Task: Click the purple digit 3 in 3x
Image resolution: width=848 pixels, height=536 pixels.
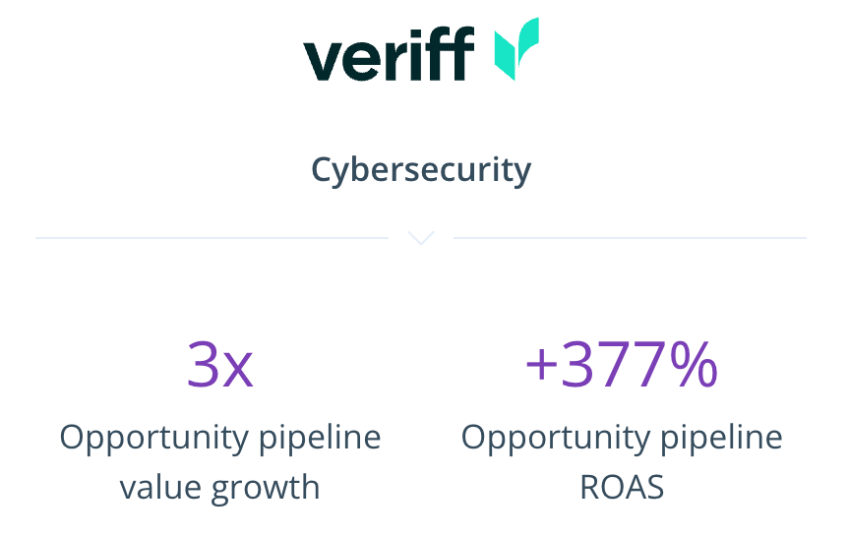Action: tap(203, 366)
